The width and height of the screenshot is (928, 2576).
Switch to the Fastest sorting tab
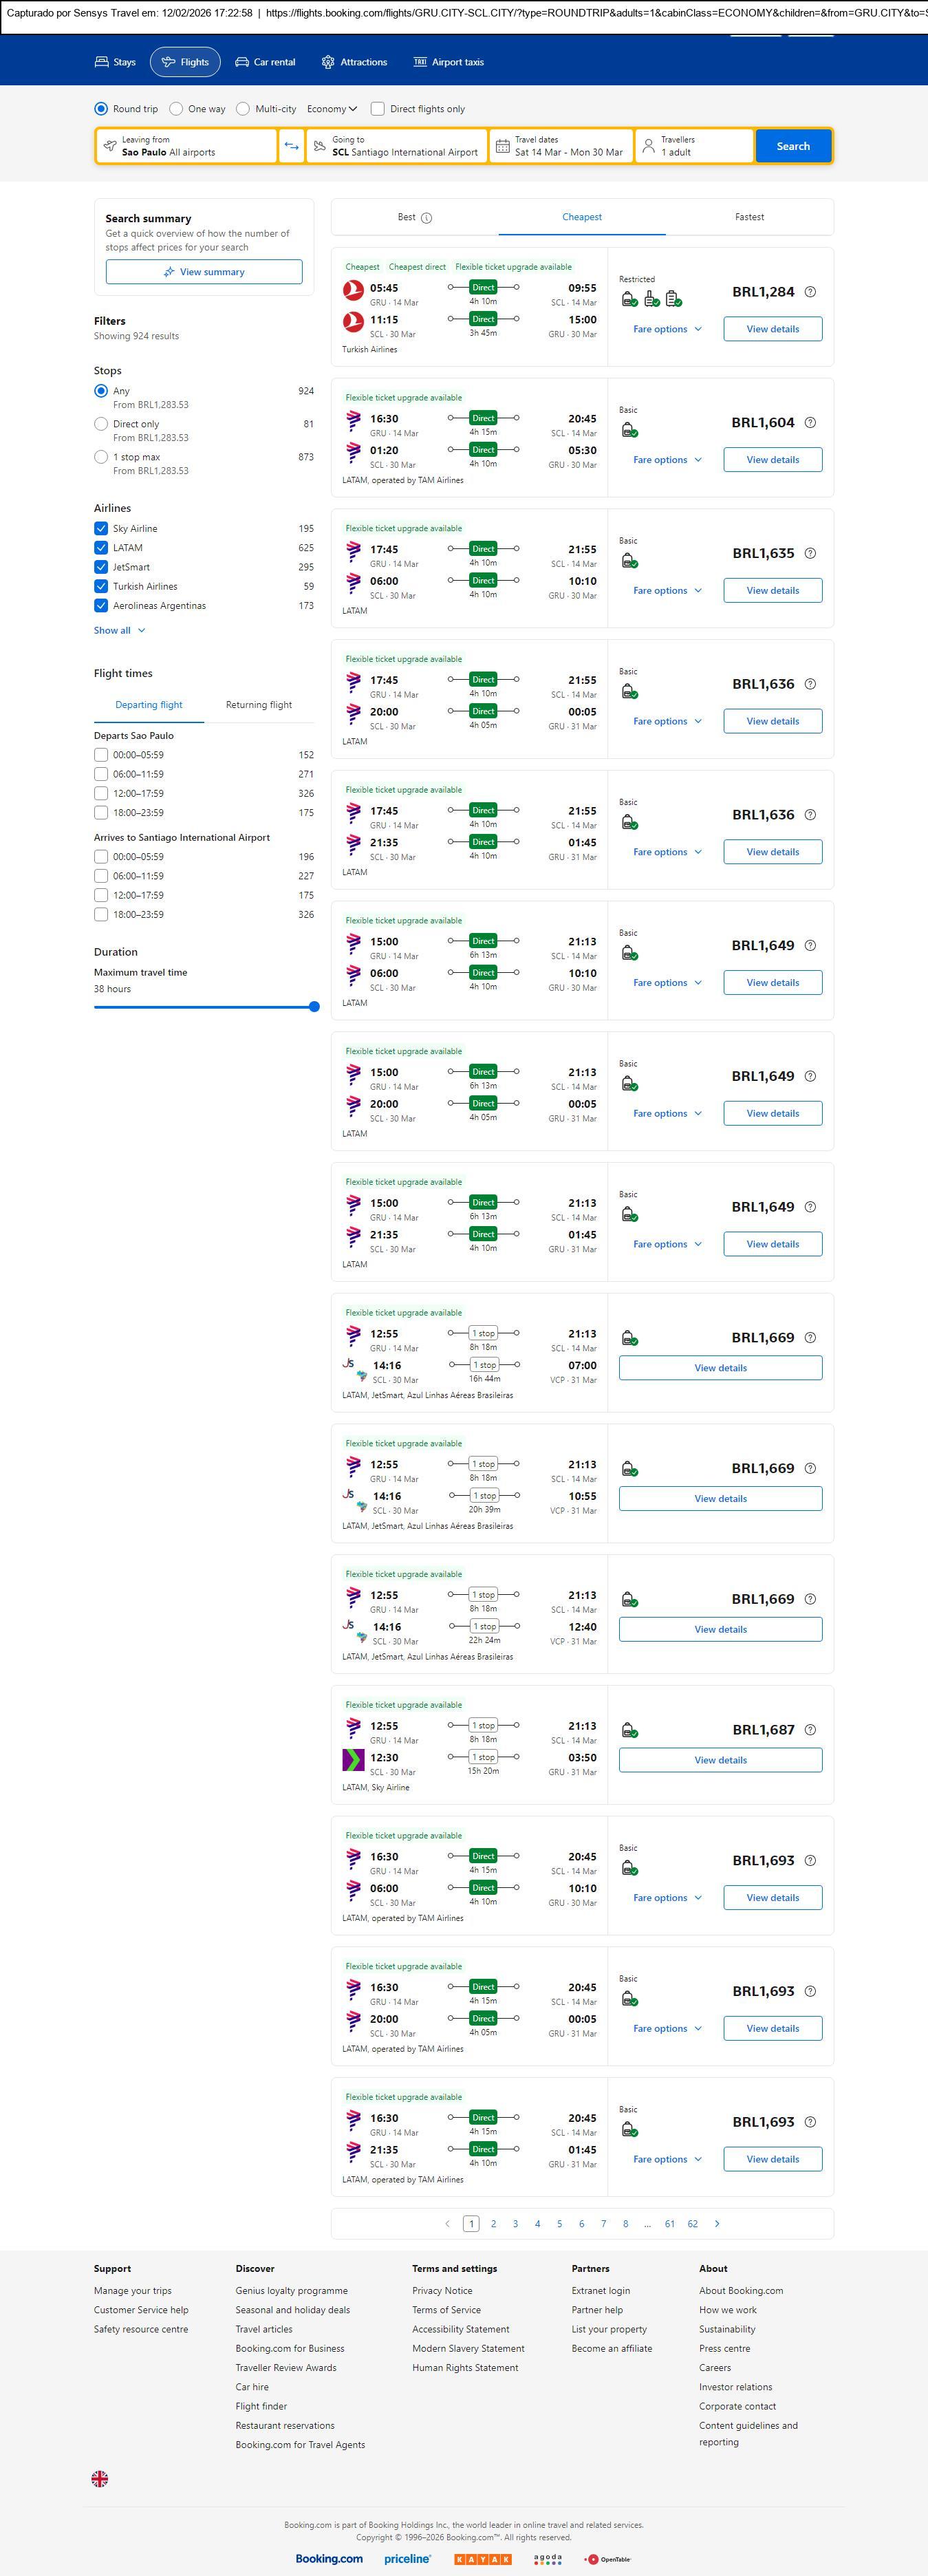749,217
